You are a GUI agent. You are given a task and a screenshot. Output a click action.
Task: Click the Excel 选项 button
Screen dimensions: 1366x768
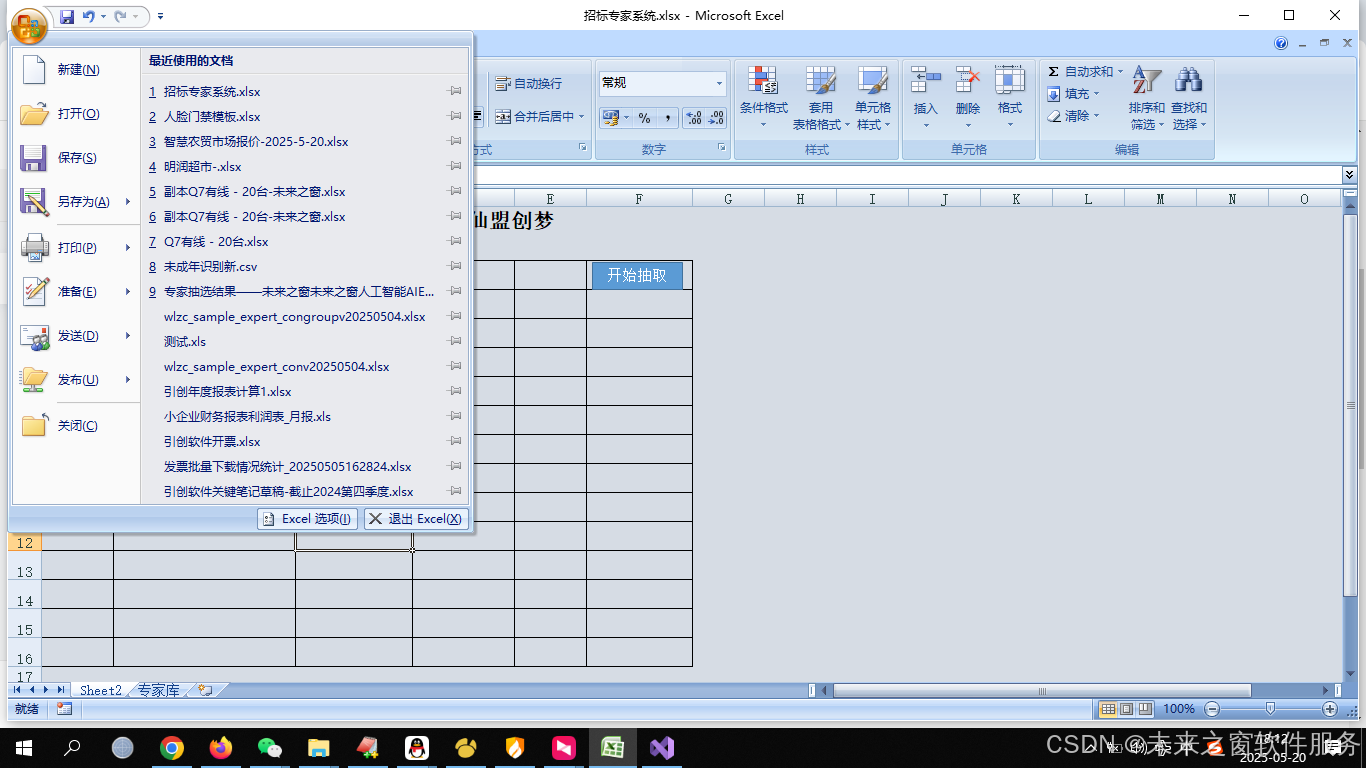307,519
